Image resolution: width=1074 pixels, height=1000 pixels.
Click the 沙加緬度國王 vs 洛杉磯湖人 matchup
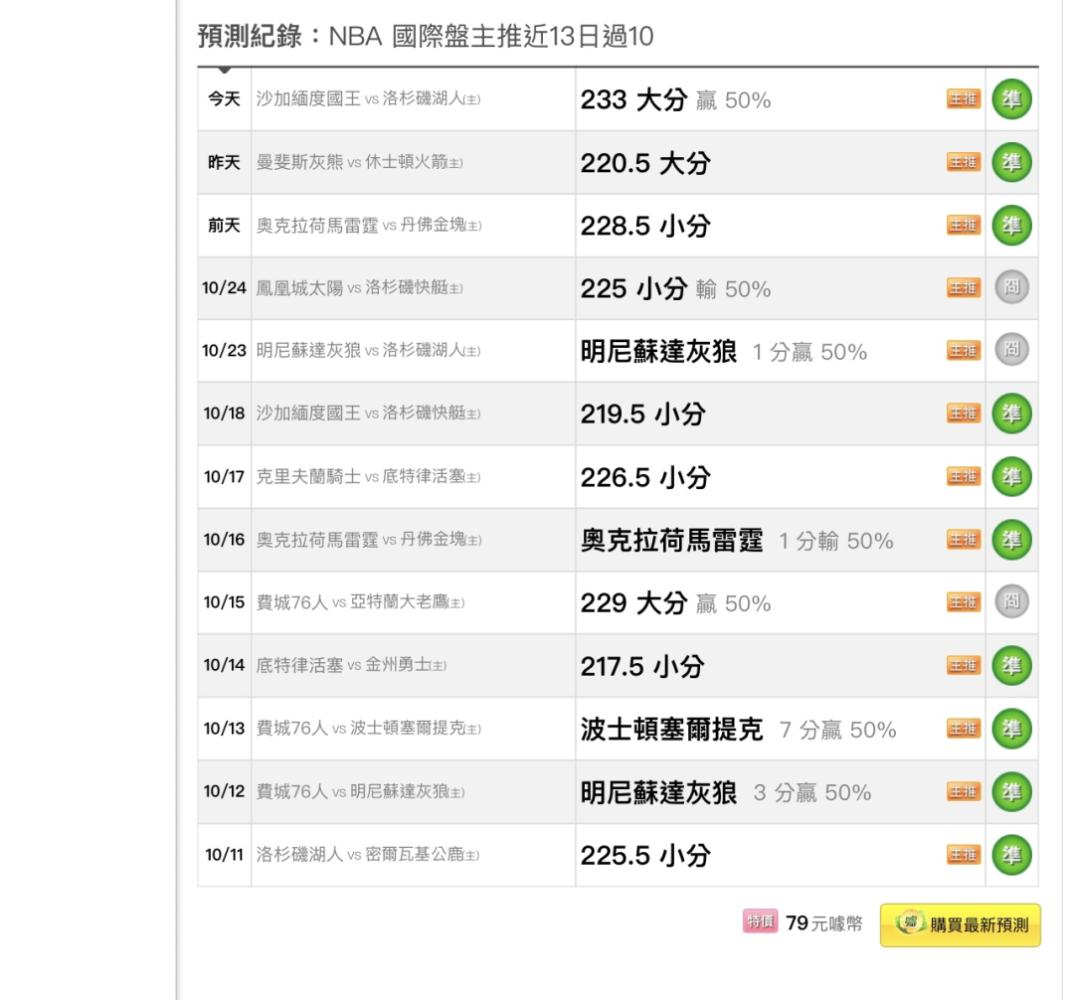[x=369, y=99]
